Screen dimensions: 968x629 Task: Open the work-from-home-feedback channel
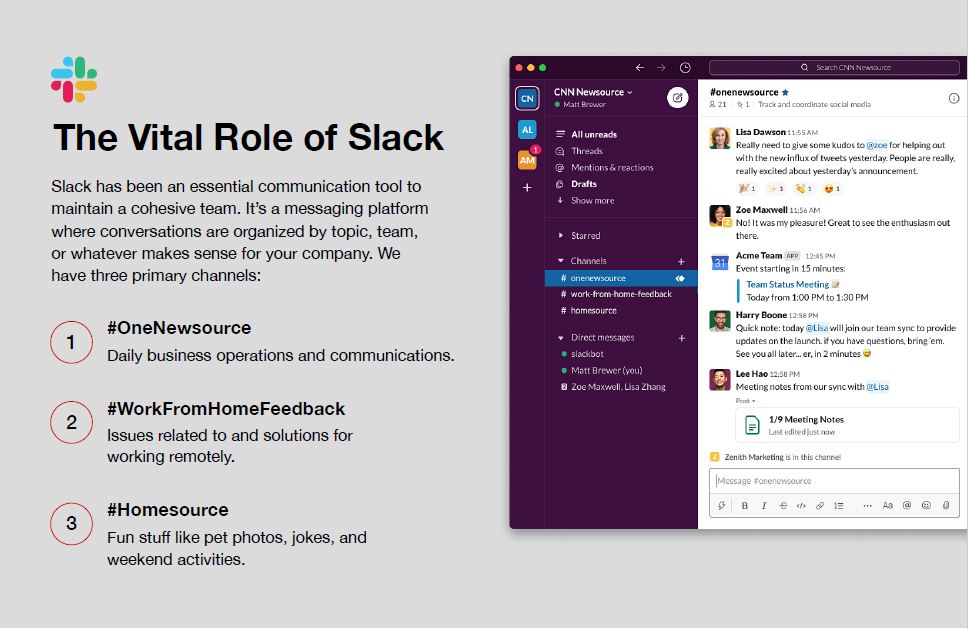coord(621,294)
